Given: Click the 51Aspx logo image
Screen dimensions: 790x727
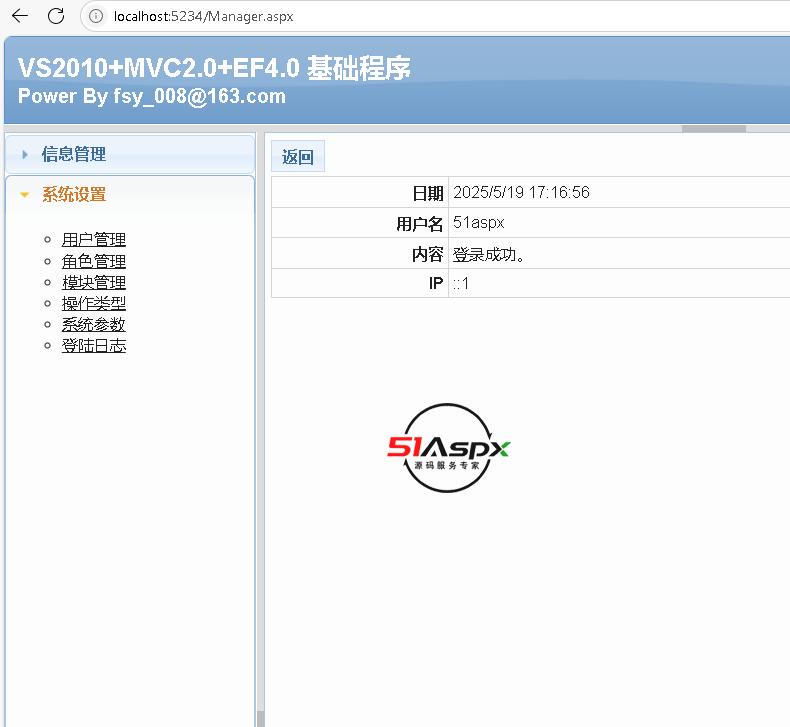Looking at the screenshot, I should pyautogui.click(x=448, y=448).
